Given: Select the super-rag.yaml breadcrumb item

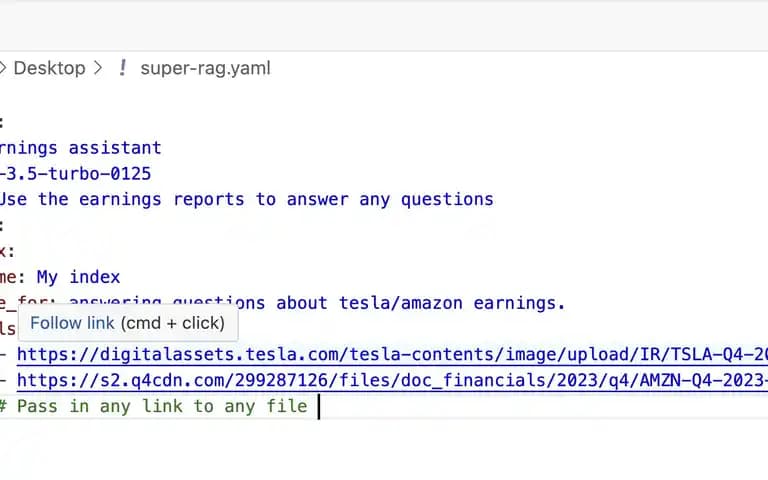Looking at the screenshot, I should 205,68.
